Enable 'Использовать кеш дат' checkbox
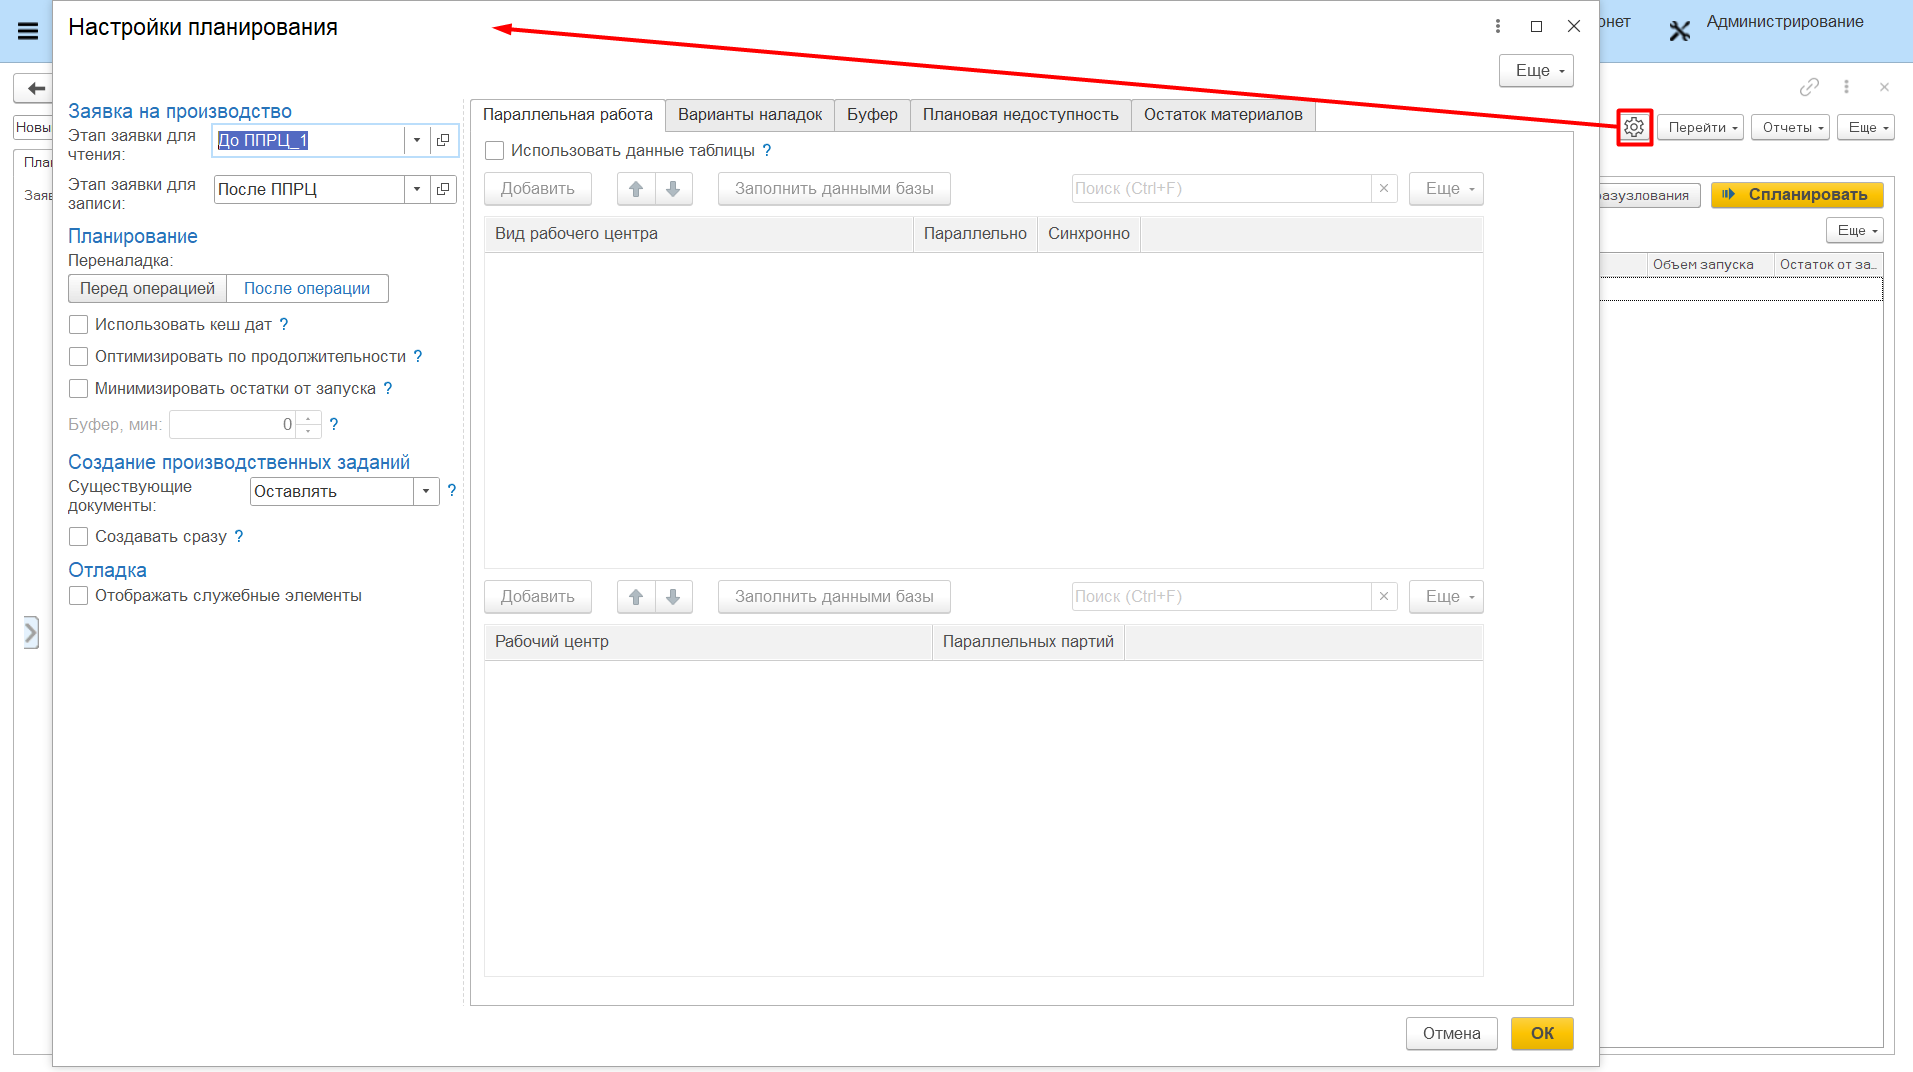This screenshot has height=1072, width=1913. coord(78,325)
